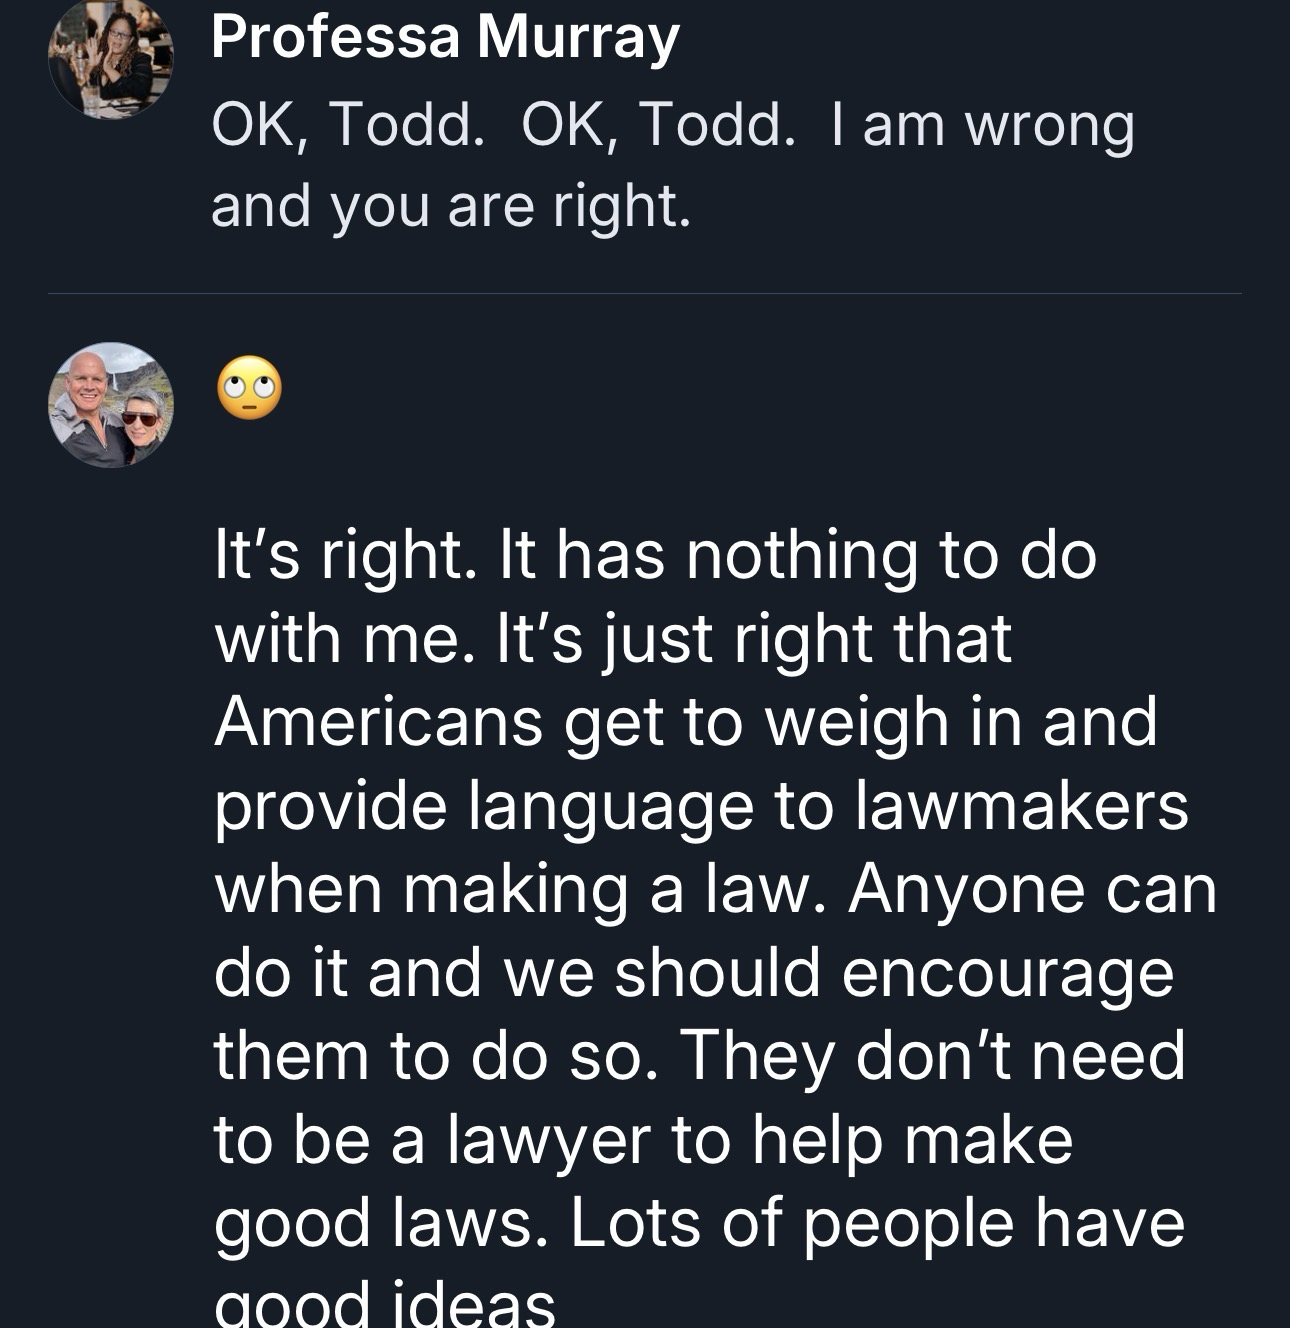The height and width of the screenshot is (1328, 1290).
Task: Click the eye-roll emoji in the reply
Action: (249, 387)
